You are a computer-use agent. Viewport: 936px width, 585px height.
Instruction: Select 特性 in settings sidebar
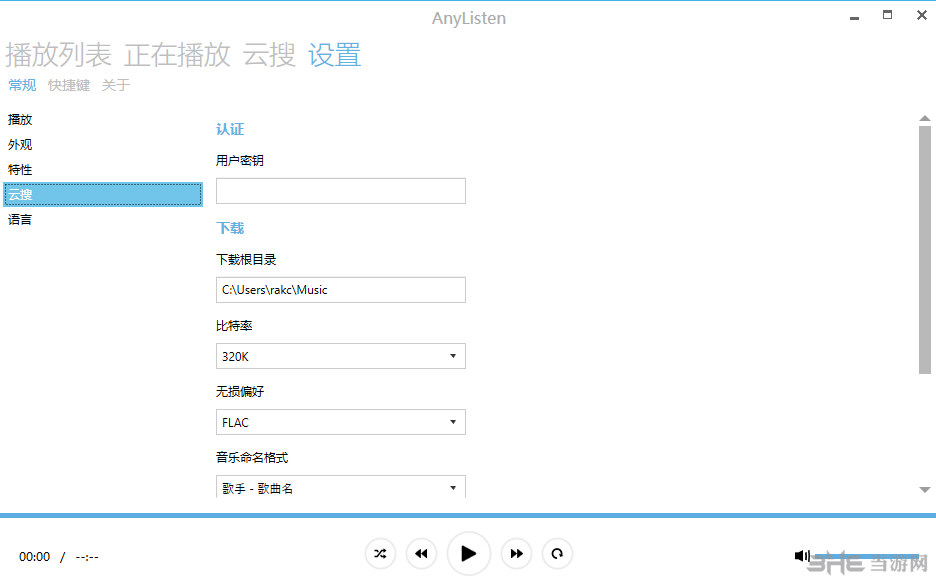click(x=103, y=170)
